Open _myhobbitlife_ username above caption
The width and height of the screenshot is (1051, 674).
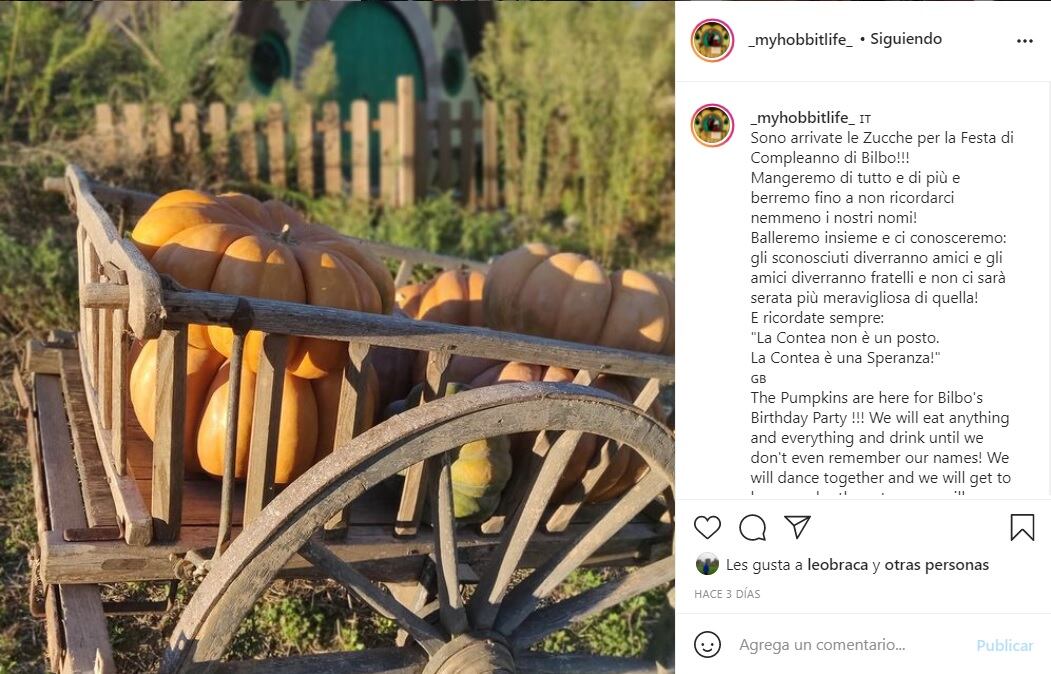(803, 118)
